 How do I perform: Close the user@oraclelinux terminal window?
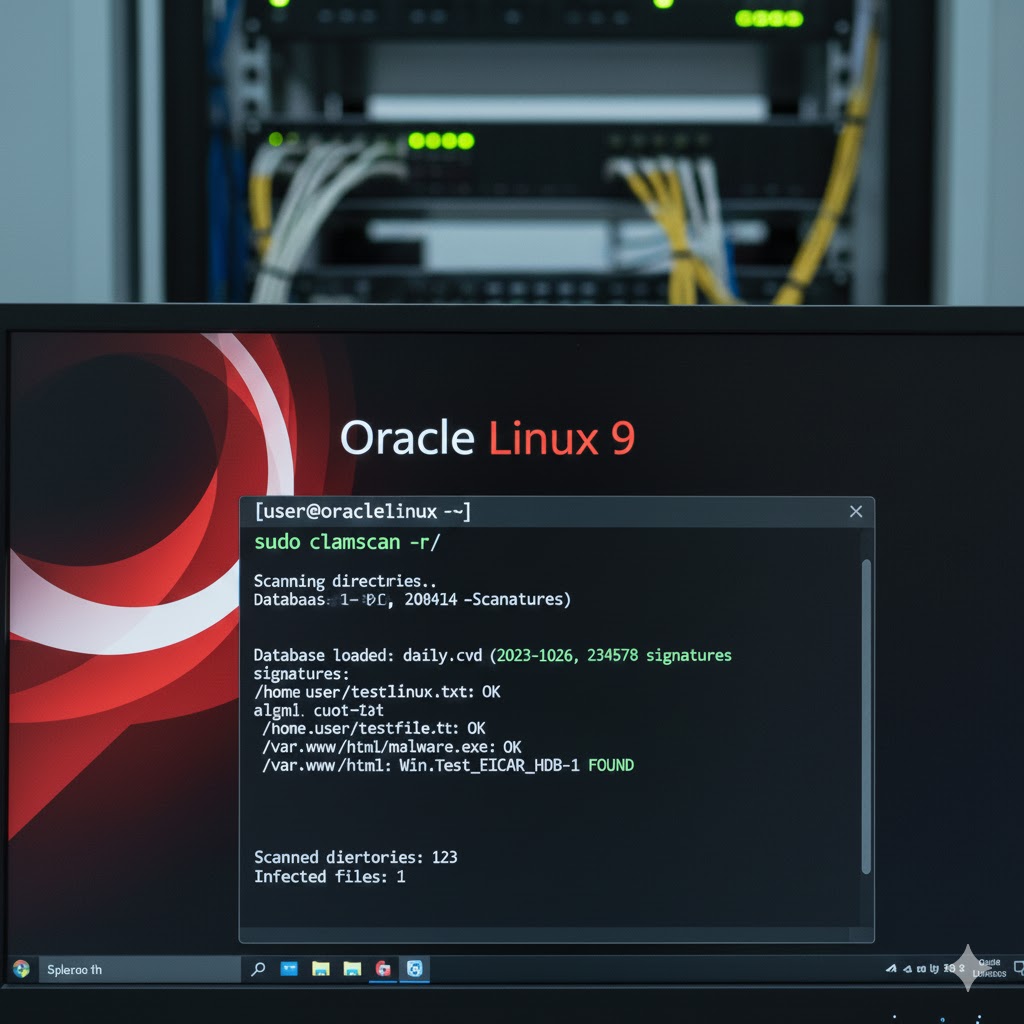click(x=856, y=511)
